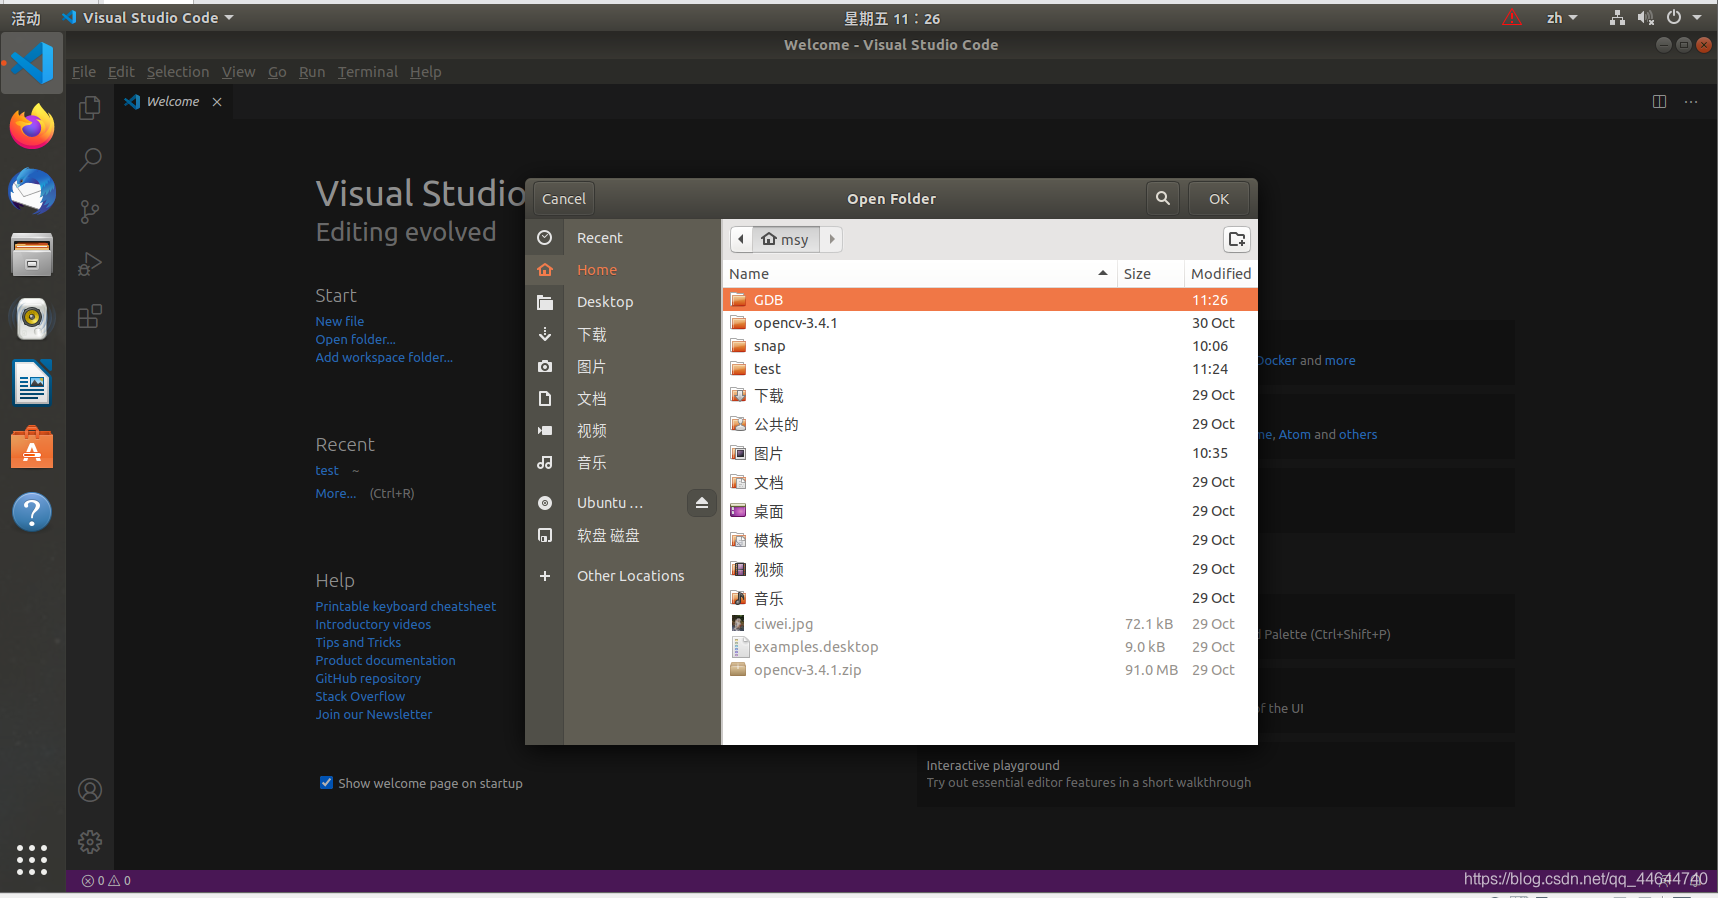
Task: Select the GDB folder row
Action: (x=990, y=300)
